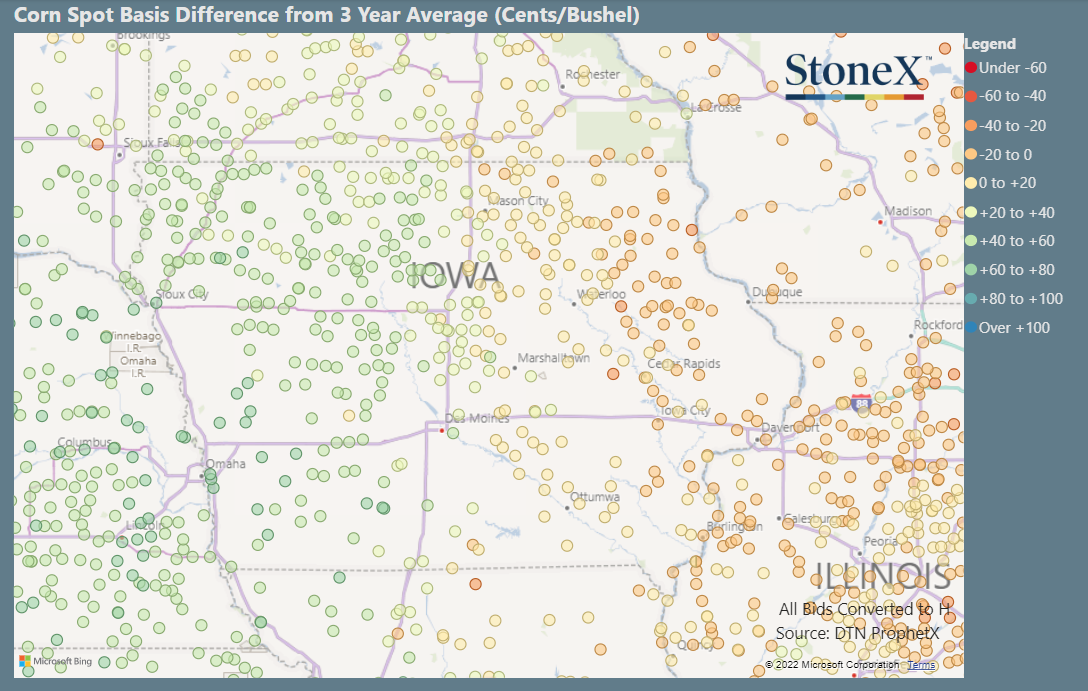This screenshot has height=691, width=1088.
Task: Click the '+40 to +60' legend entry
Action: (1010, 241)
